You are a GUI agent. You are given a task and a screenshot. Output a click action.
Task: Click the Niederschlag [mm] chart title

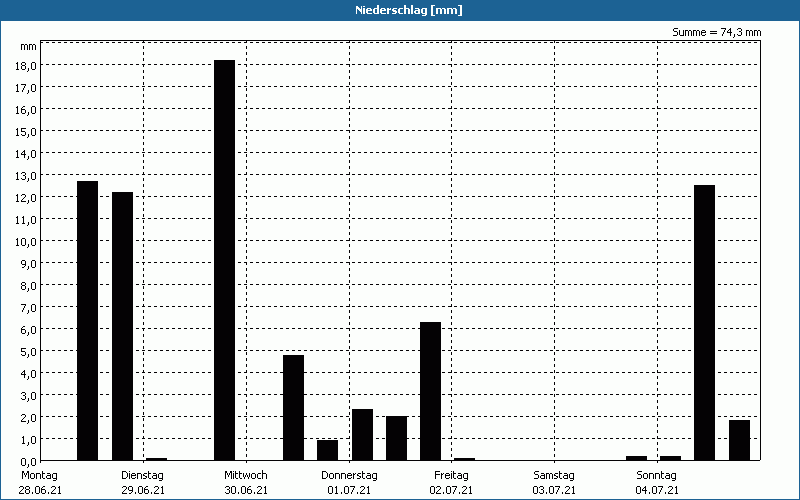pyautogui.click(x=409, y=10)
